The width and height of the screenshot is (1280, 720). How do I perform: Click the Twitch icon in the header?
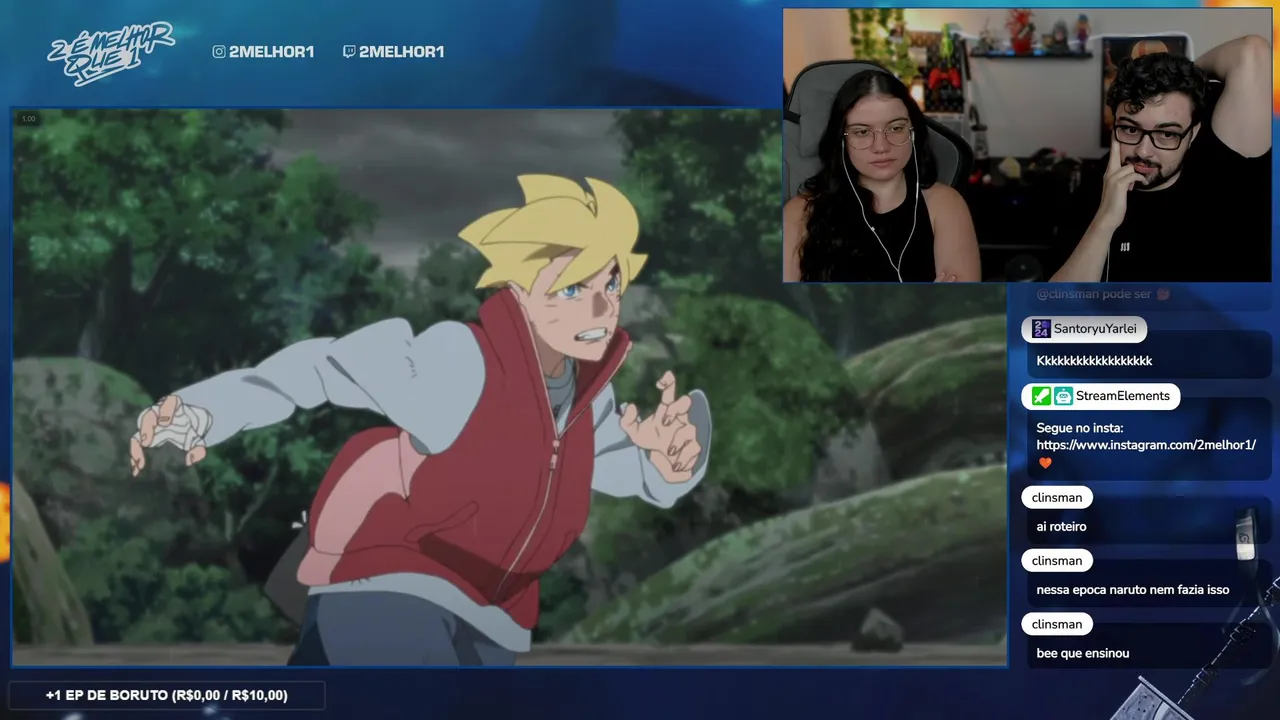pos(348,52)
